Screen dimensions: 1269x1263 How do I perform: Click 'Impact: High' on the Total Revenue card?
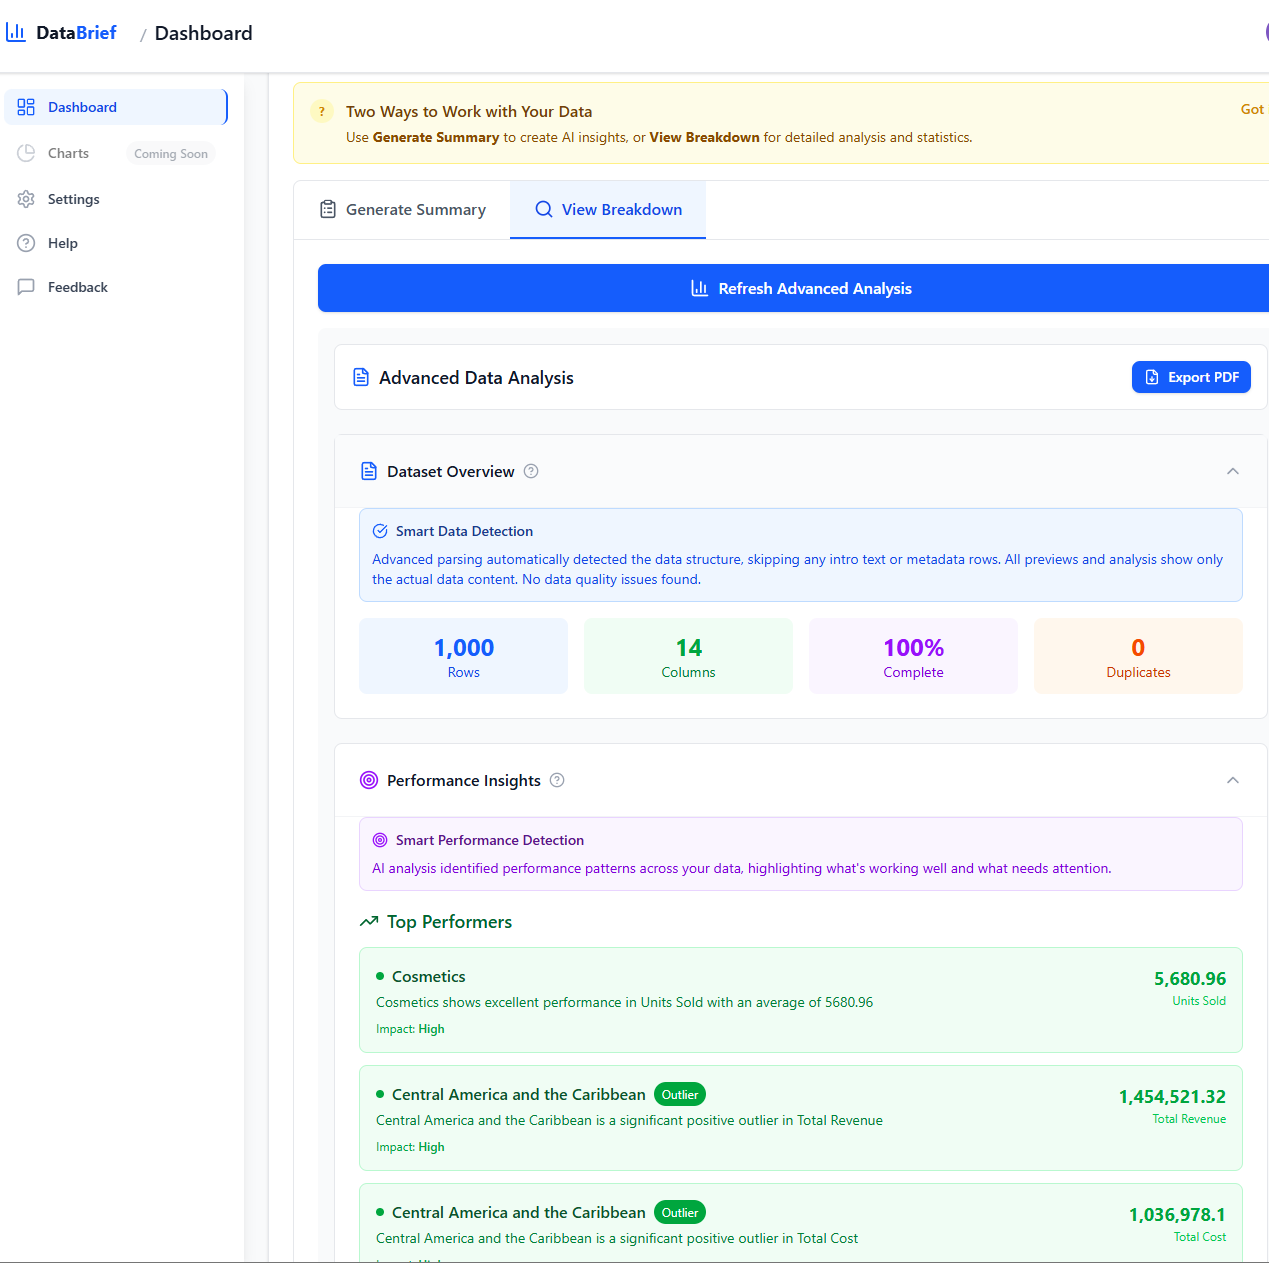pos(410,1147)
